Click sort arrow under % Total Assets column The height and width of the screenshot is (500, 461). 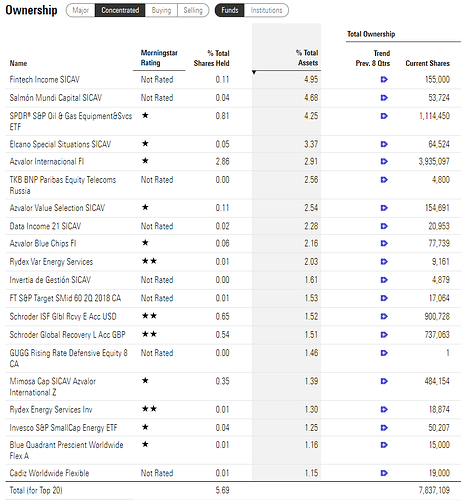pyautogui.click(x=254, y=72)
